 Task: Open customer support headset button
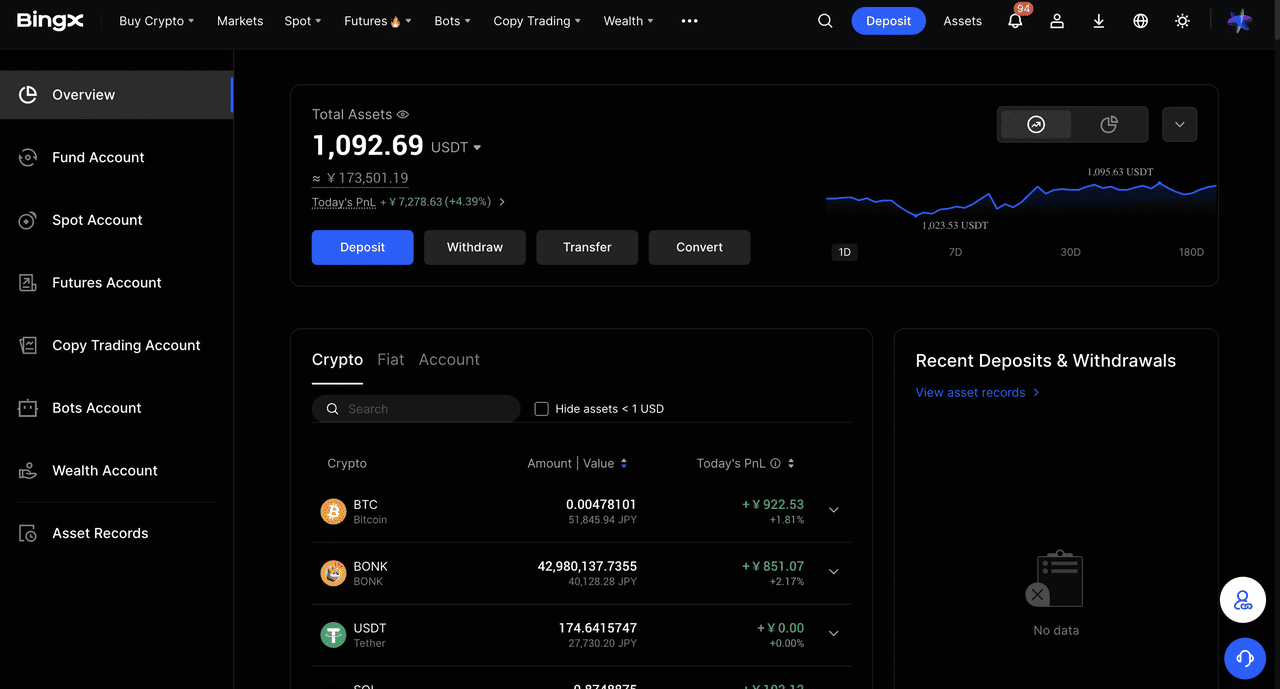1245,658
